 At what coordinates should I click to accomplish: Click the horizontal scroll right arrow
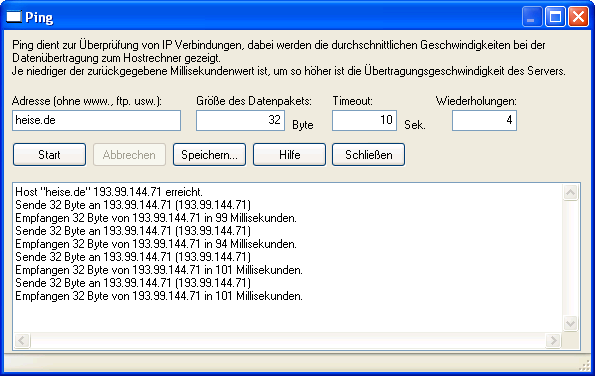(553, 340)
